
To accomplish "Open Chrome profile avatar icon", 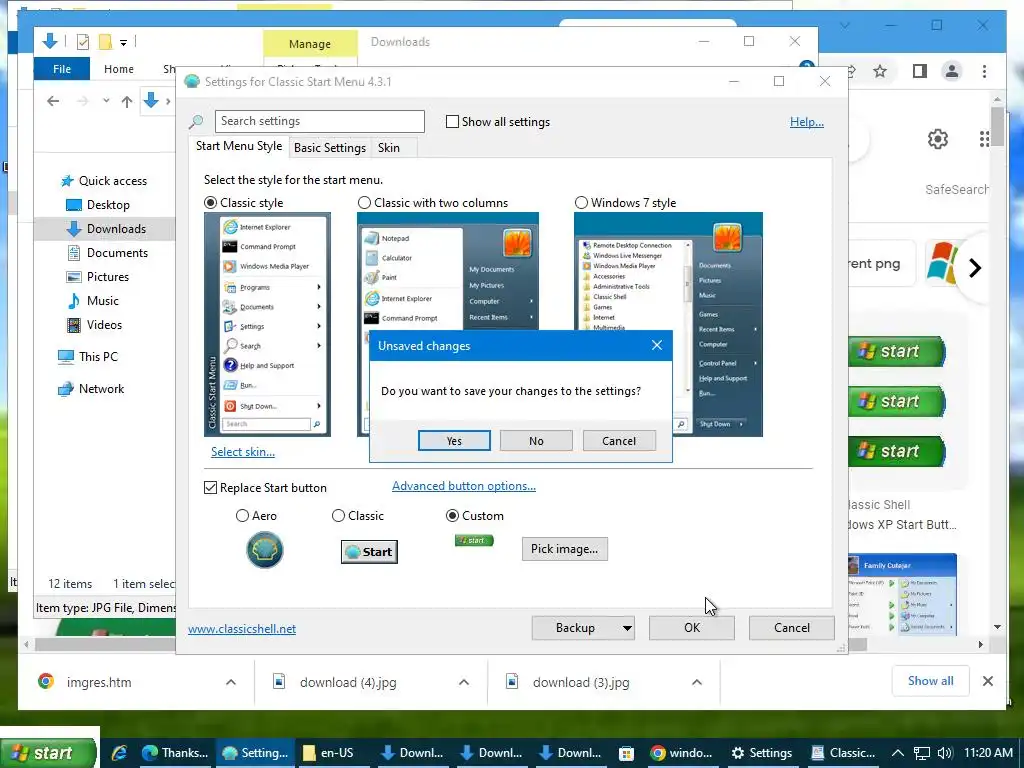I will pyautogui.click(x=952, y=71).
